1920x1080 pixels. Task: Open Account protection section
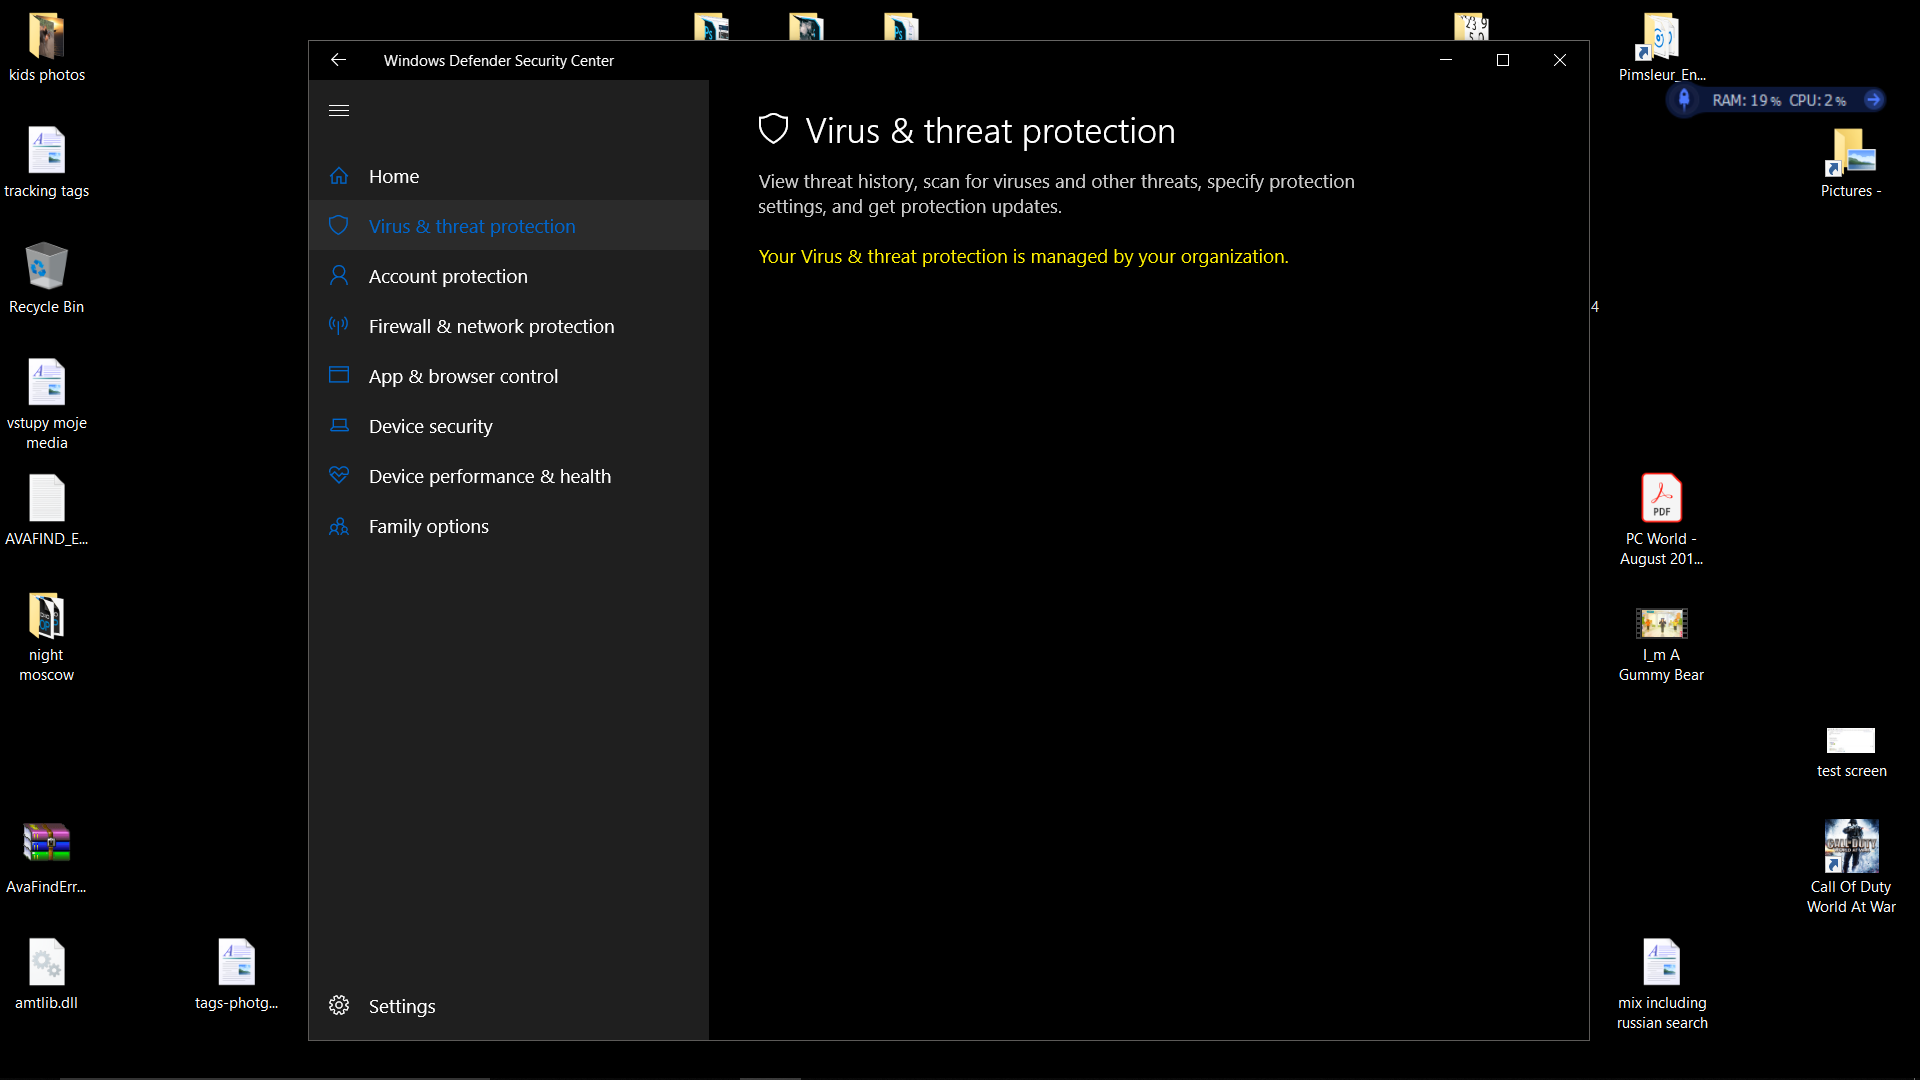click(x=509, y=276)
